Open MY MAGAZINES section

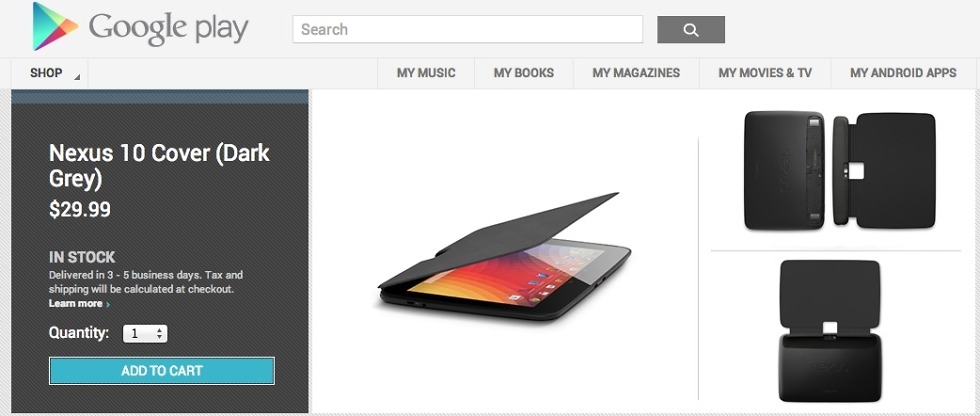(x=636, y=73)
